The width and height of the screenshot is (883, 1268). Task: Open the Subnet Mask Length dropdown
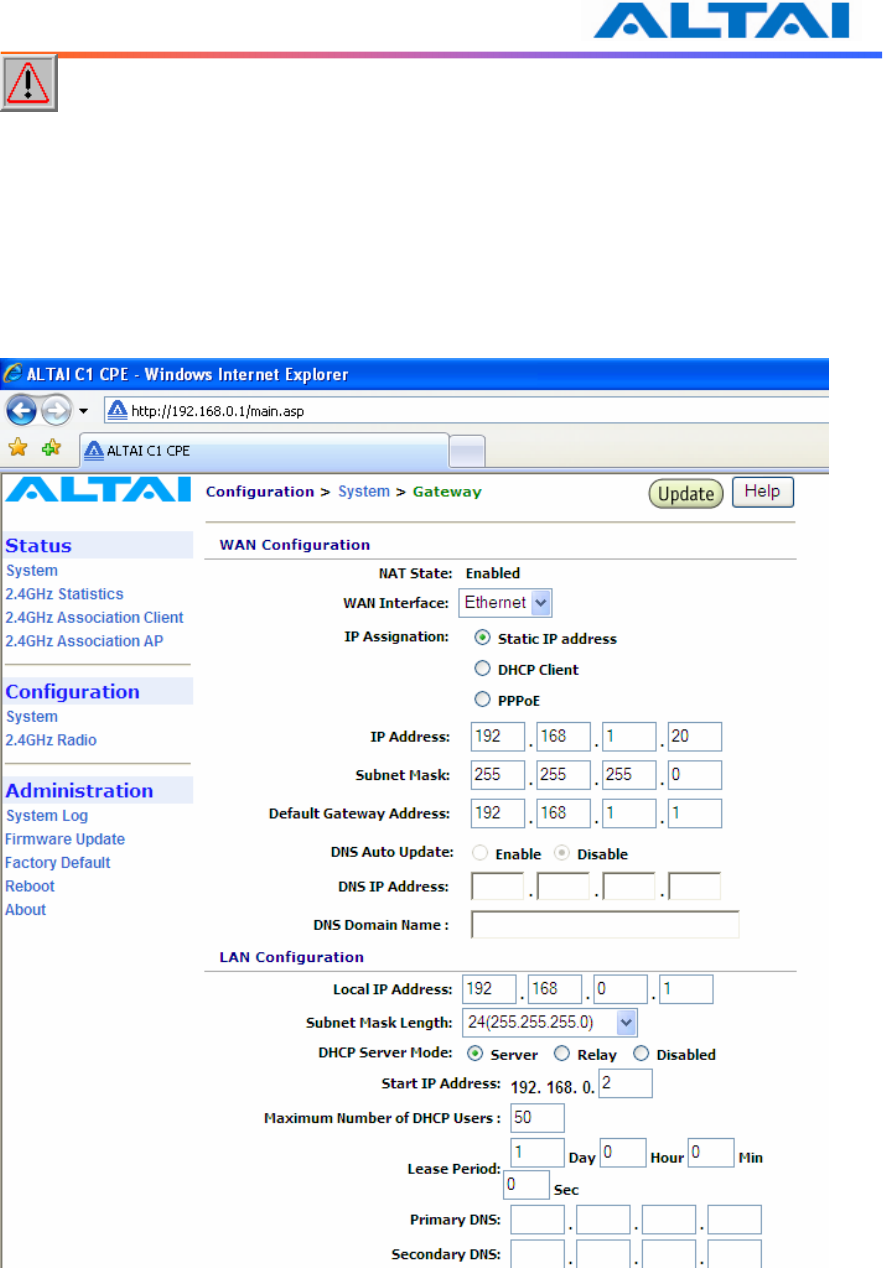pos(550,1022)
